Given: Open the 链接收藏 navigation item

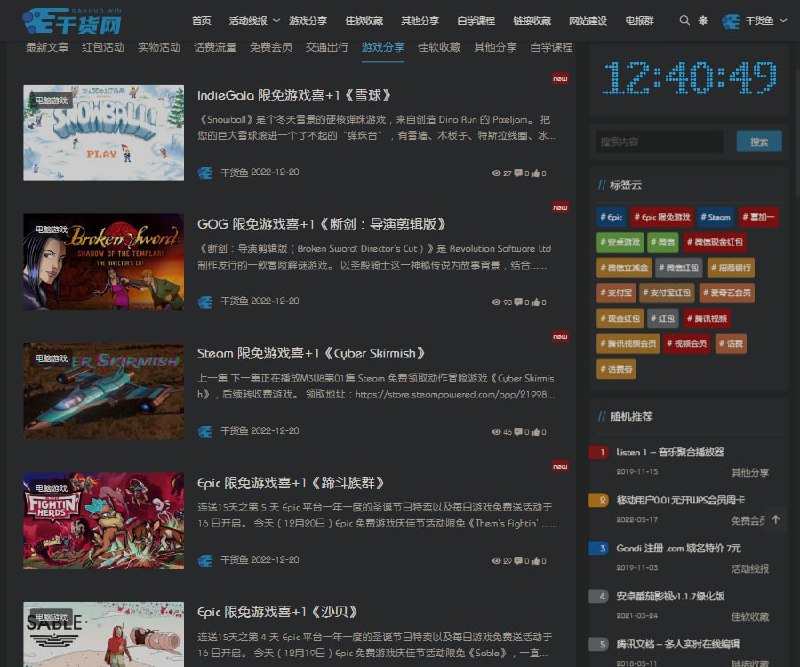Looking at the screenshot, I should [x=532, y=20].
